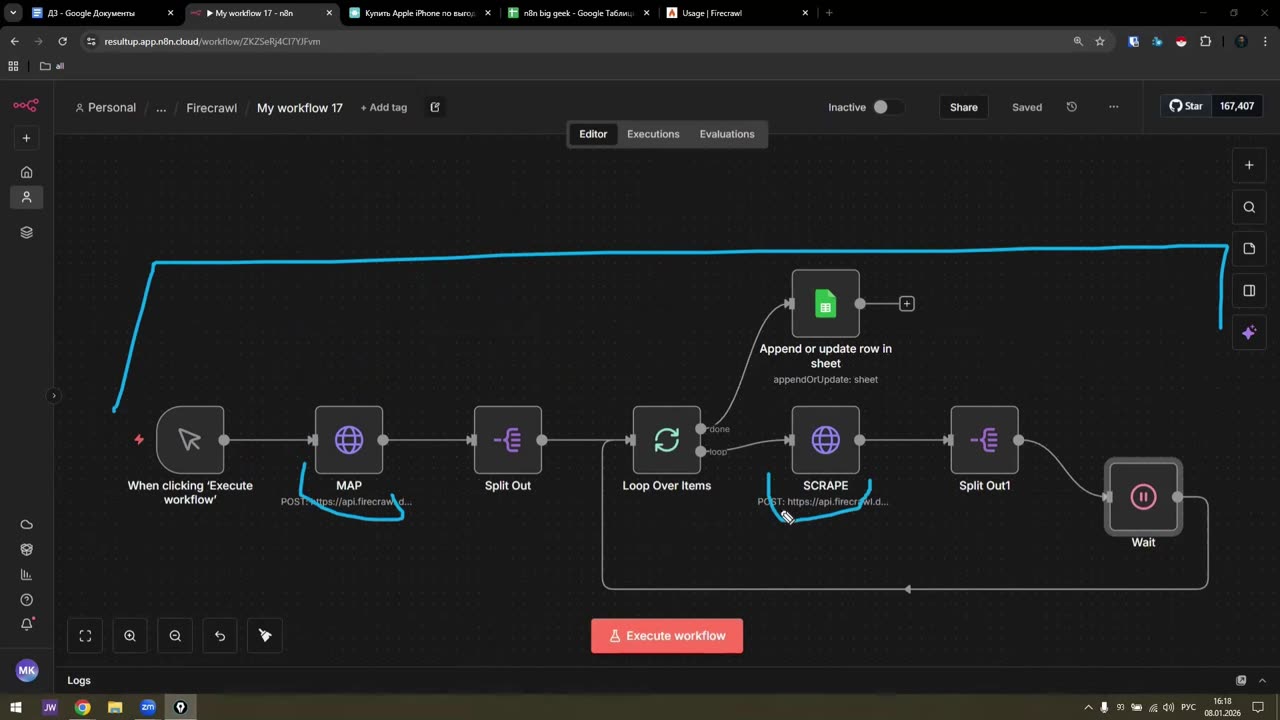Add a sticky note using the canvas note icon
The image size is (1280, 720).
coord(1249,249)
